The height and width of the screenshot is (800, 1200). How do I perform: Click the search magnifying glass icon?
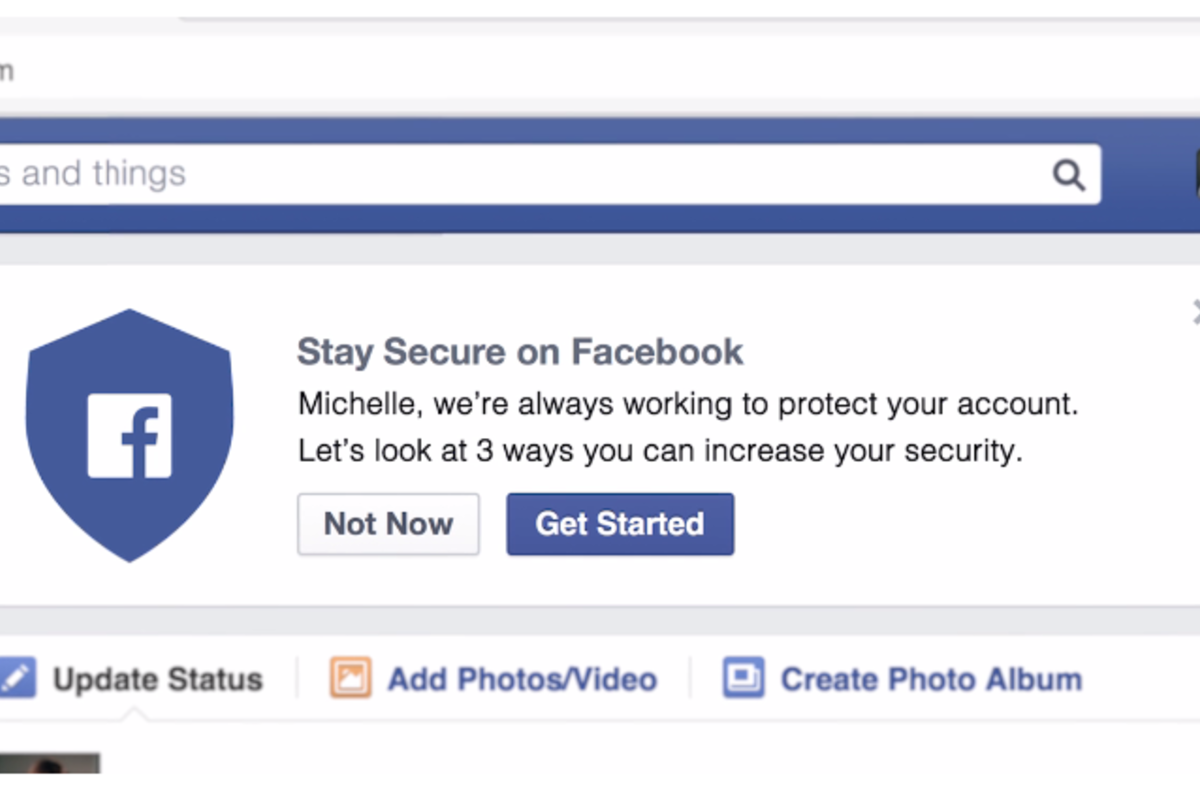point(1070,174)
